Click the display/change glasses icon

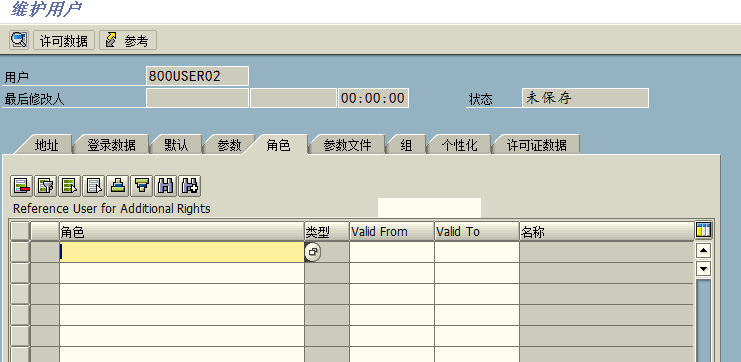click(19, 40)
